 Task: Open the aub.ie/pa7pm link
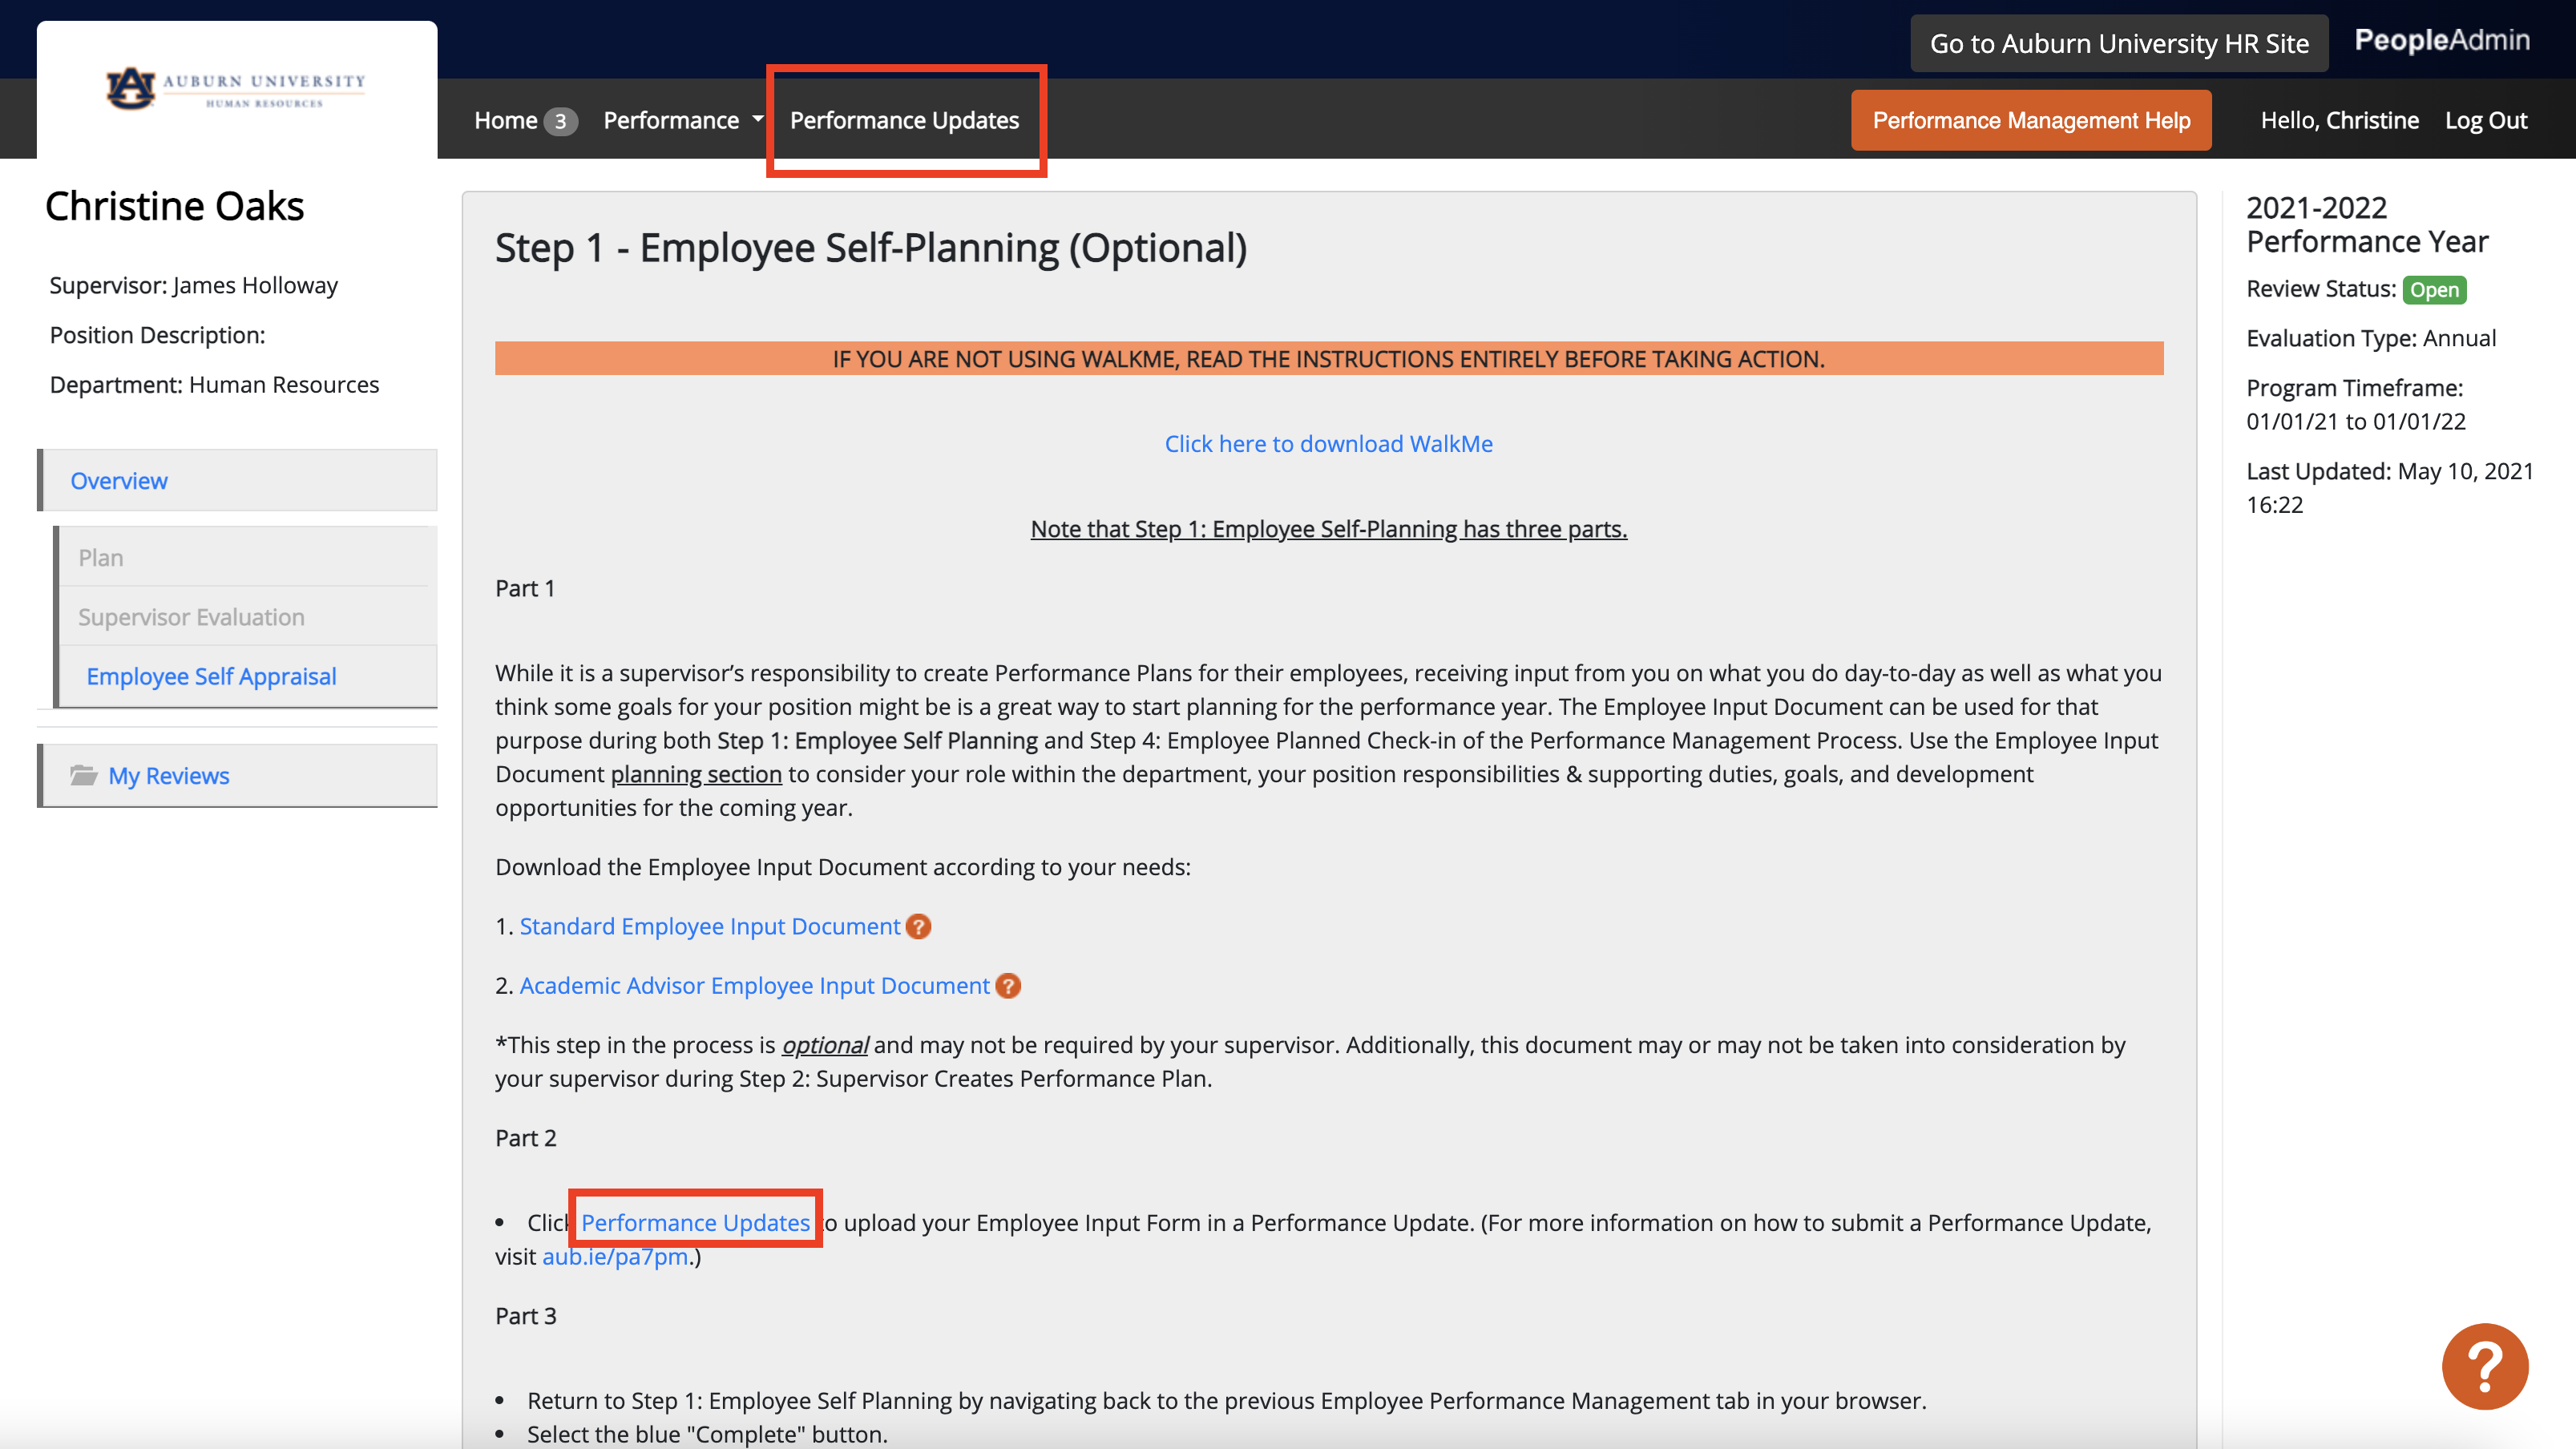click(615, 1256)
